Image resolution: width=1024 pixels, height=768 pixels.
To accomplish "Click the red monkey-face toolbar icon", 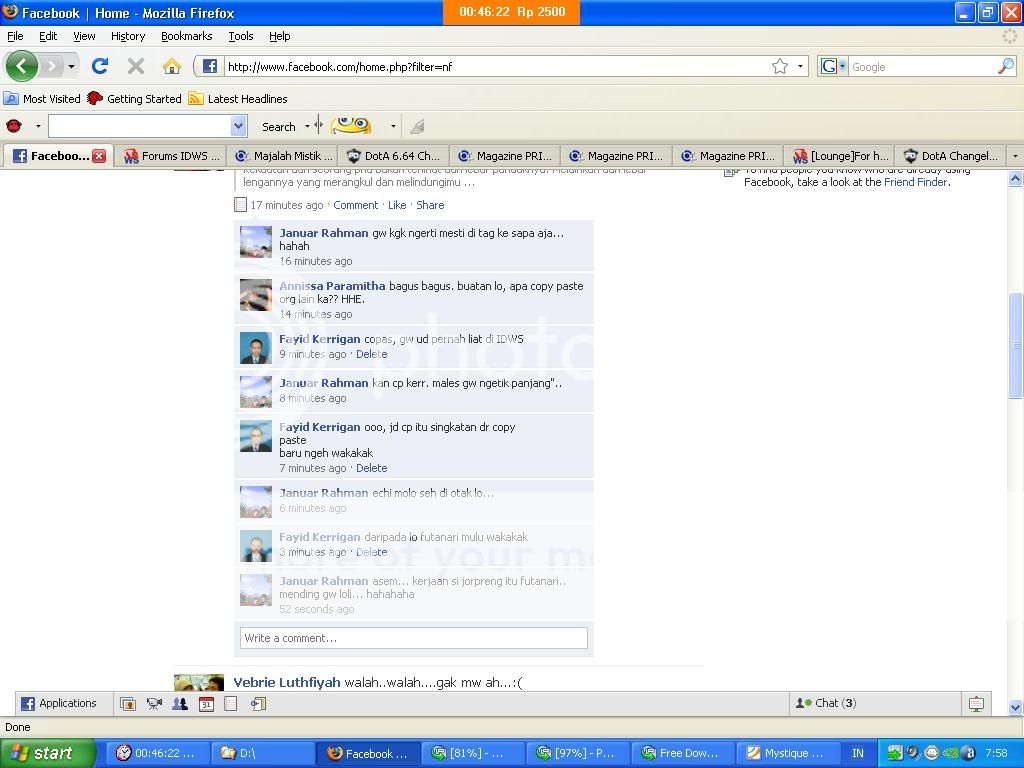I will [x=14, y=125].
